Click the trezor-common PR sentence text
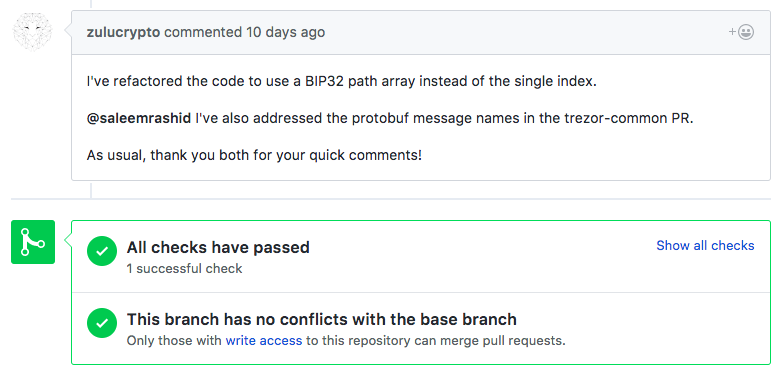The width and height of the screenshot is (784, 374). pos(390,118)
